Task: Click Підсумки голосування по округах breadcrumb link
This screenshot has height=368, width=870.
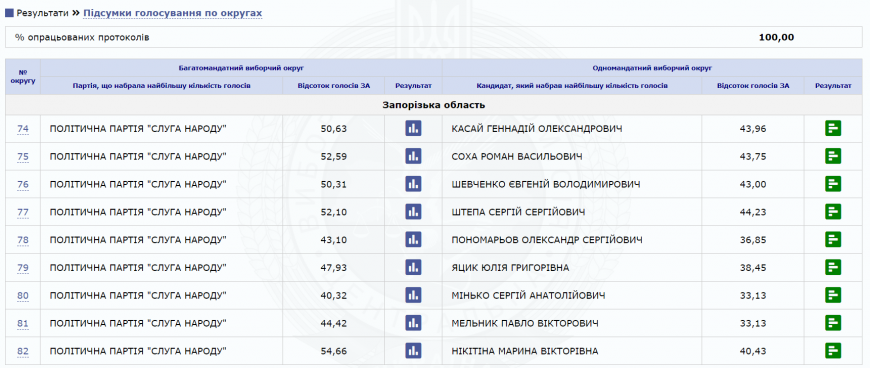Action: click(173, 13)
